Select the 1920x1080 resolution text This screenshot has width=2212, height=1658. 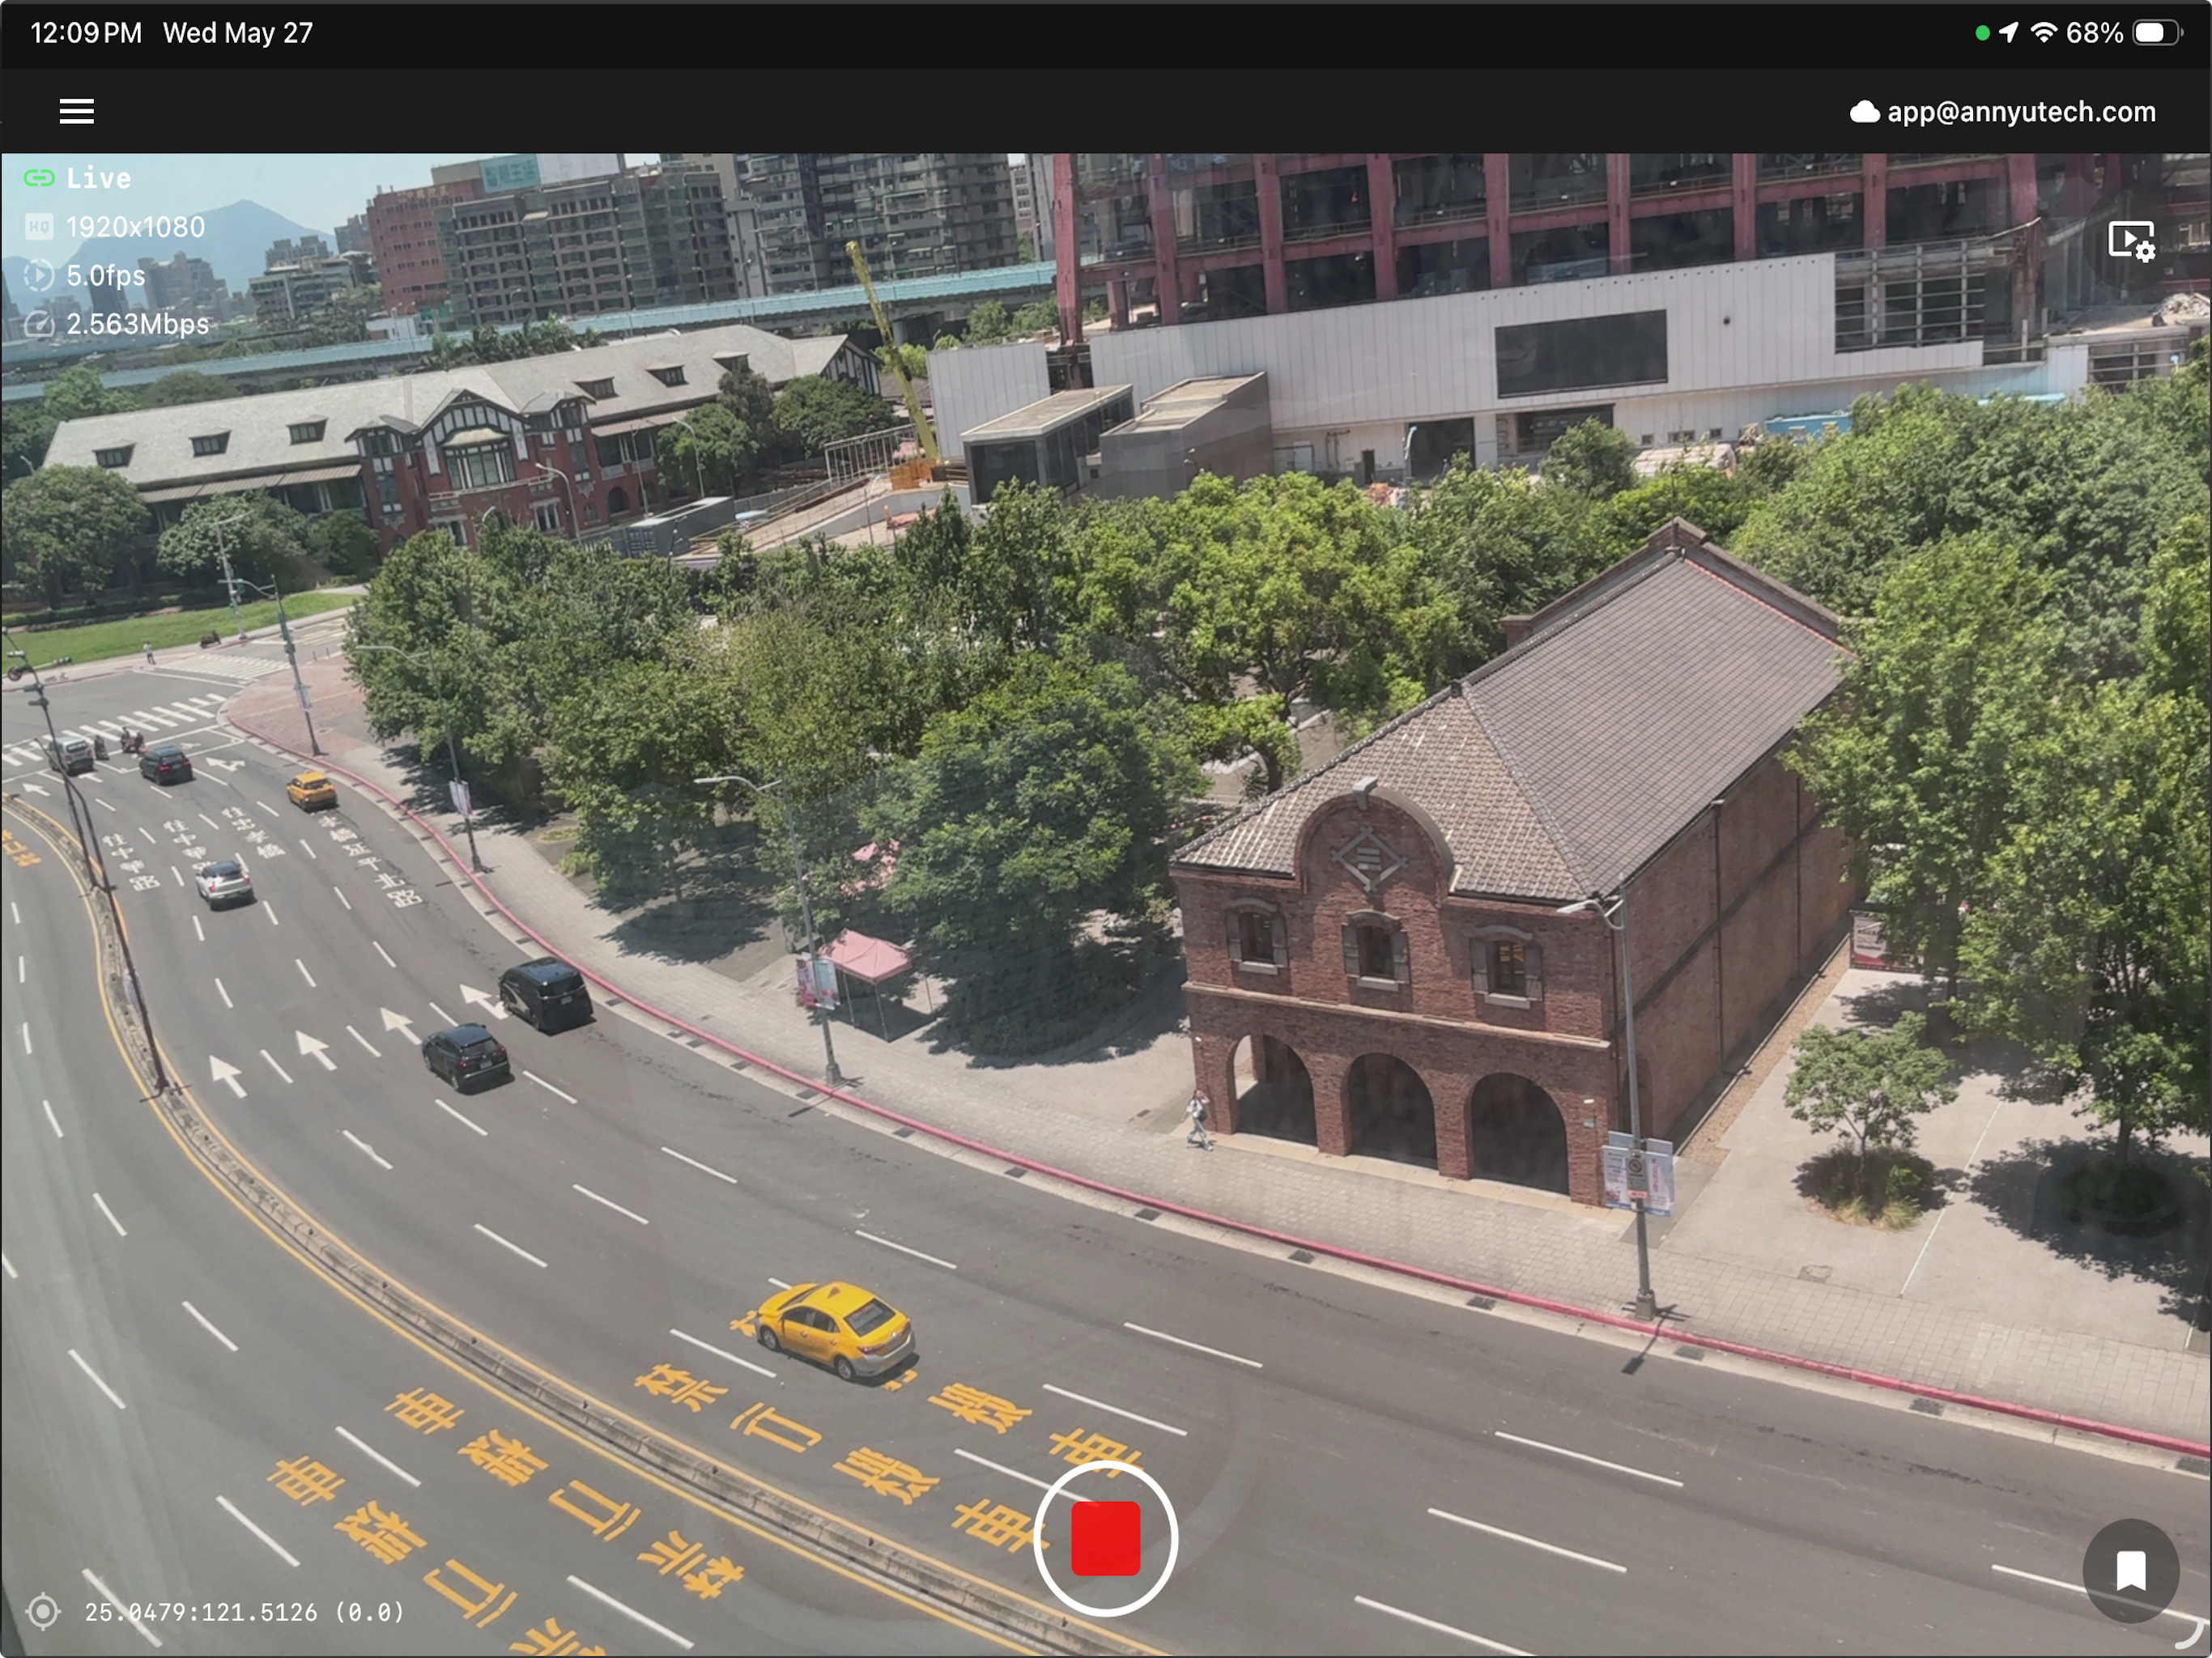[135, 227]
